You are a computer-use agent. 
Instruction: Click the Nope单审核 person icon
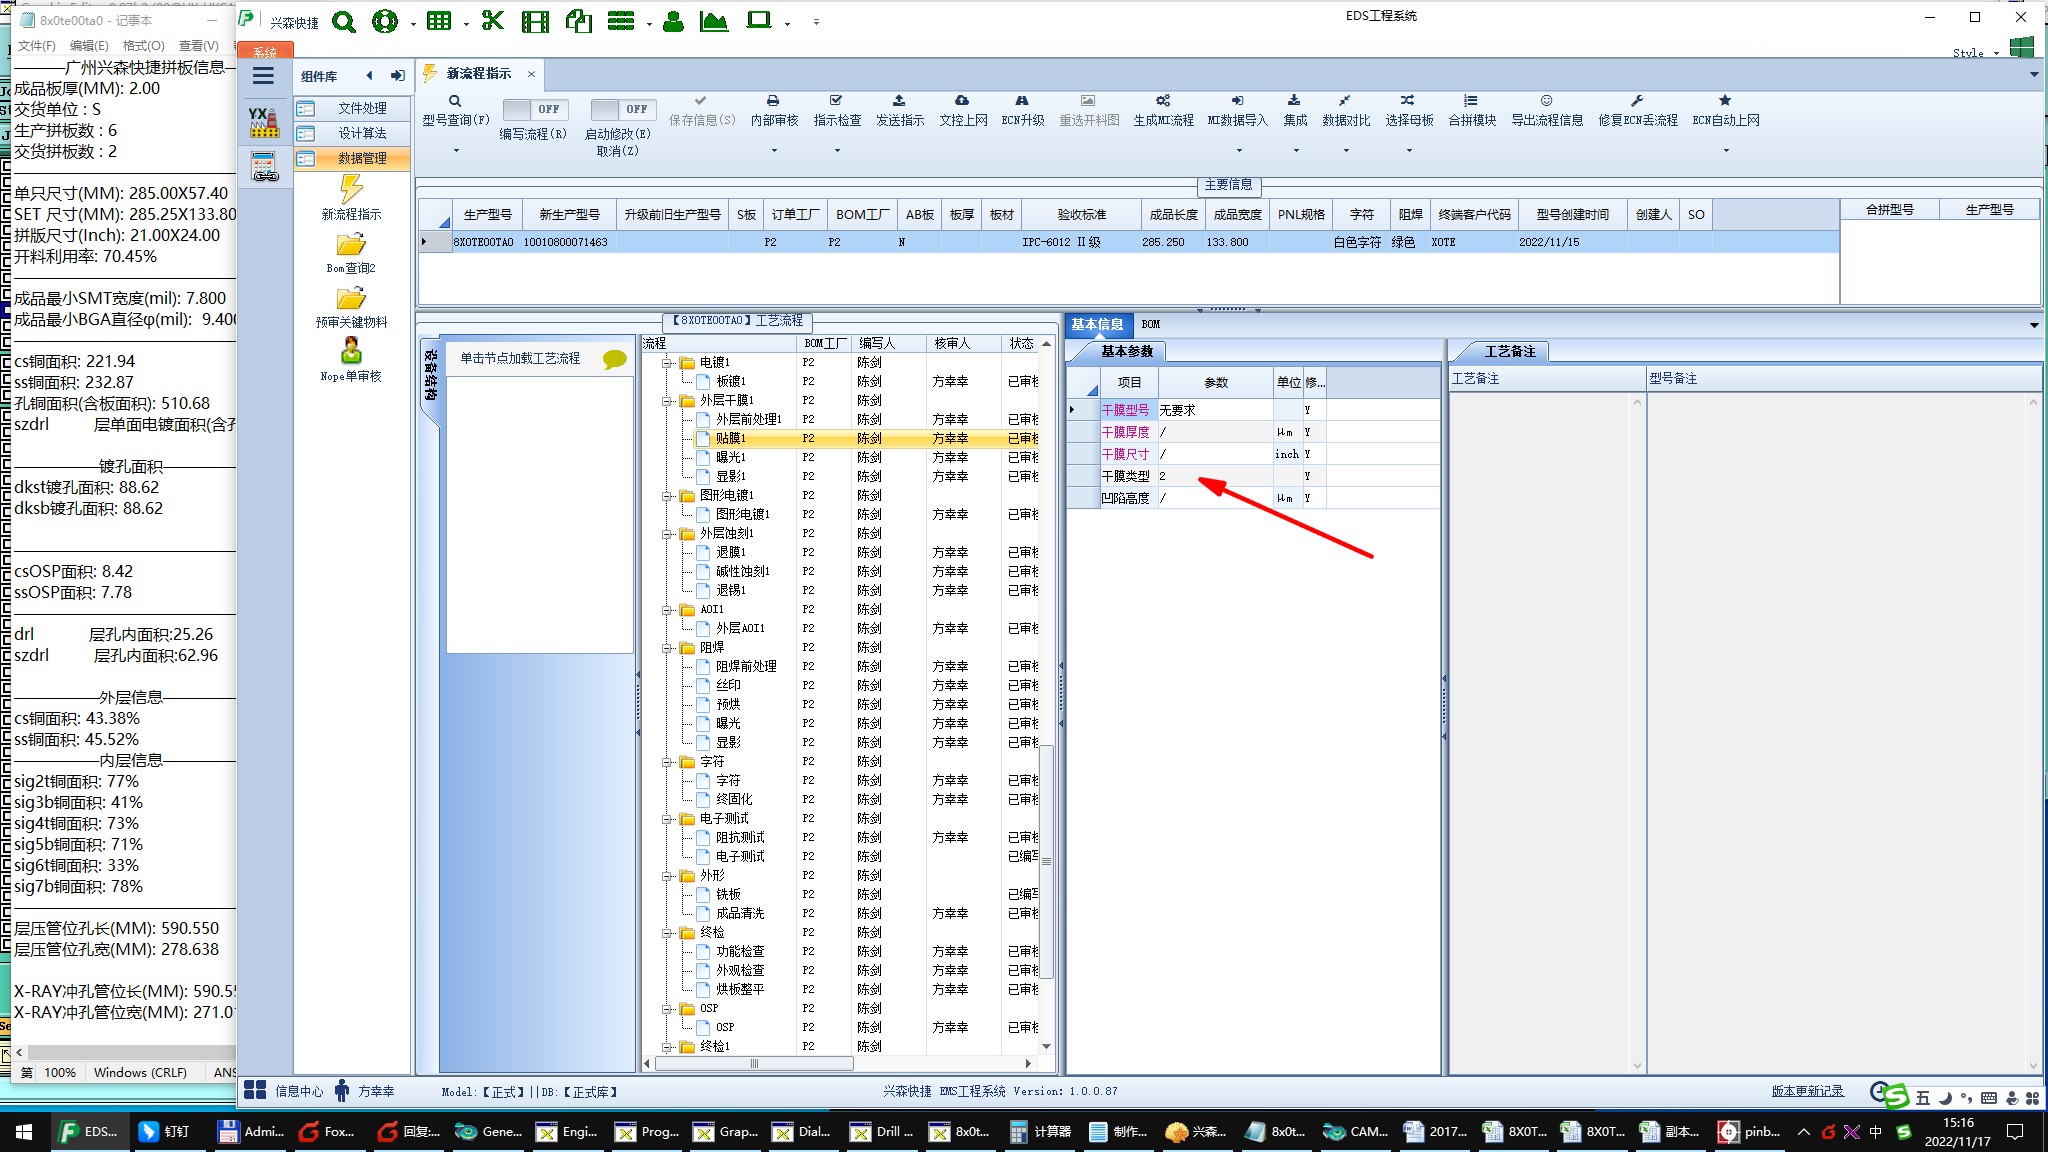[x=351, y=351]
